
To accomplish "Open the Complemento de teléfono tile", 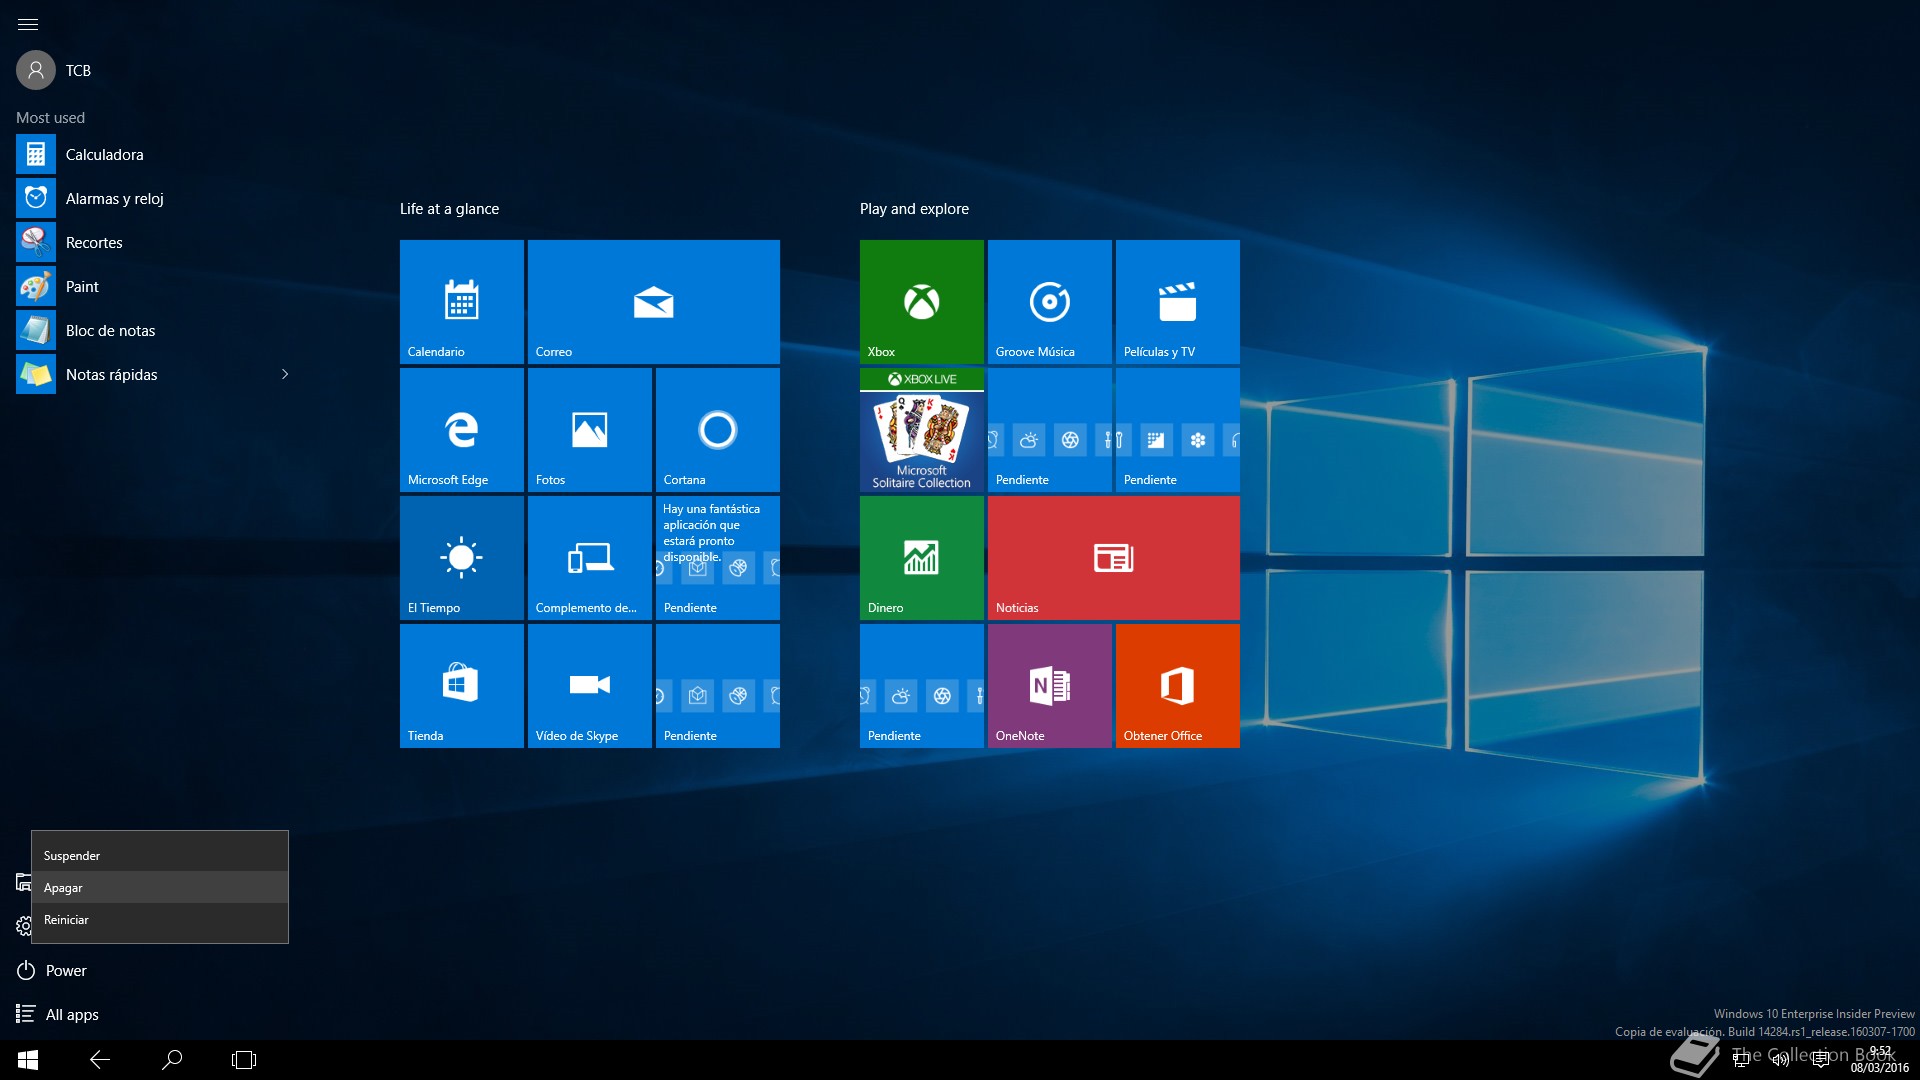I will (x=590, y=558).
